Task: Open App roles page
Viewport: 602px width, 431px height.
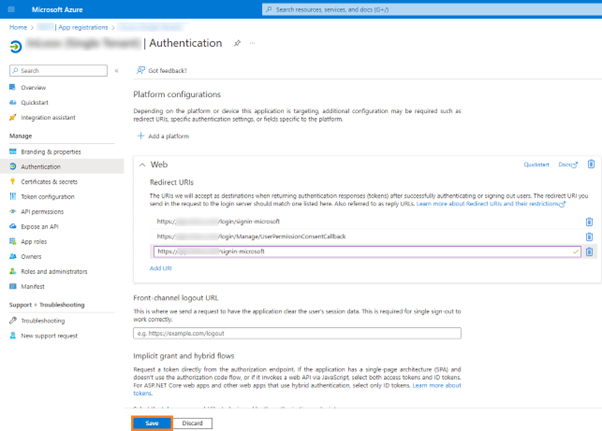Action: (x=34, y=241)
